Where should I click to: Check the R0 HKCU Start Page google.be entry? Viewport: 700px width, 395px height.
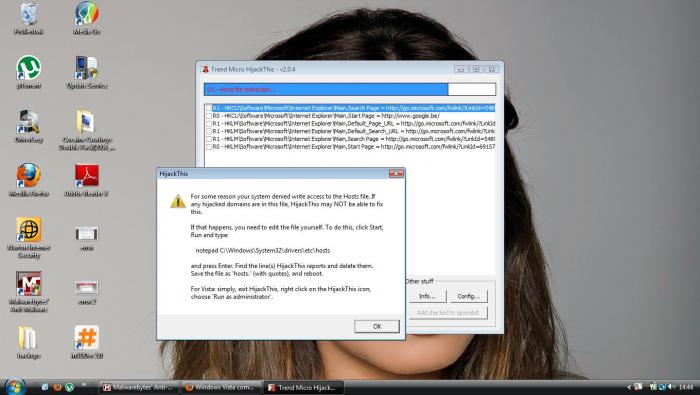click(x=208, y=116)
